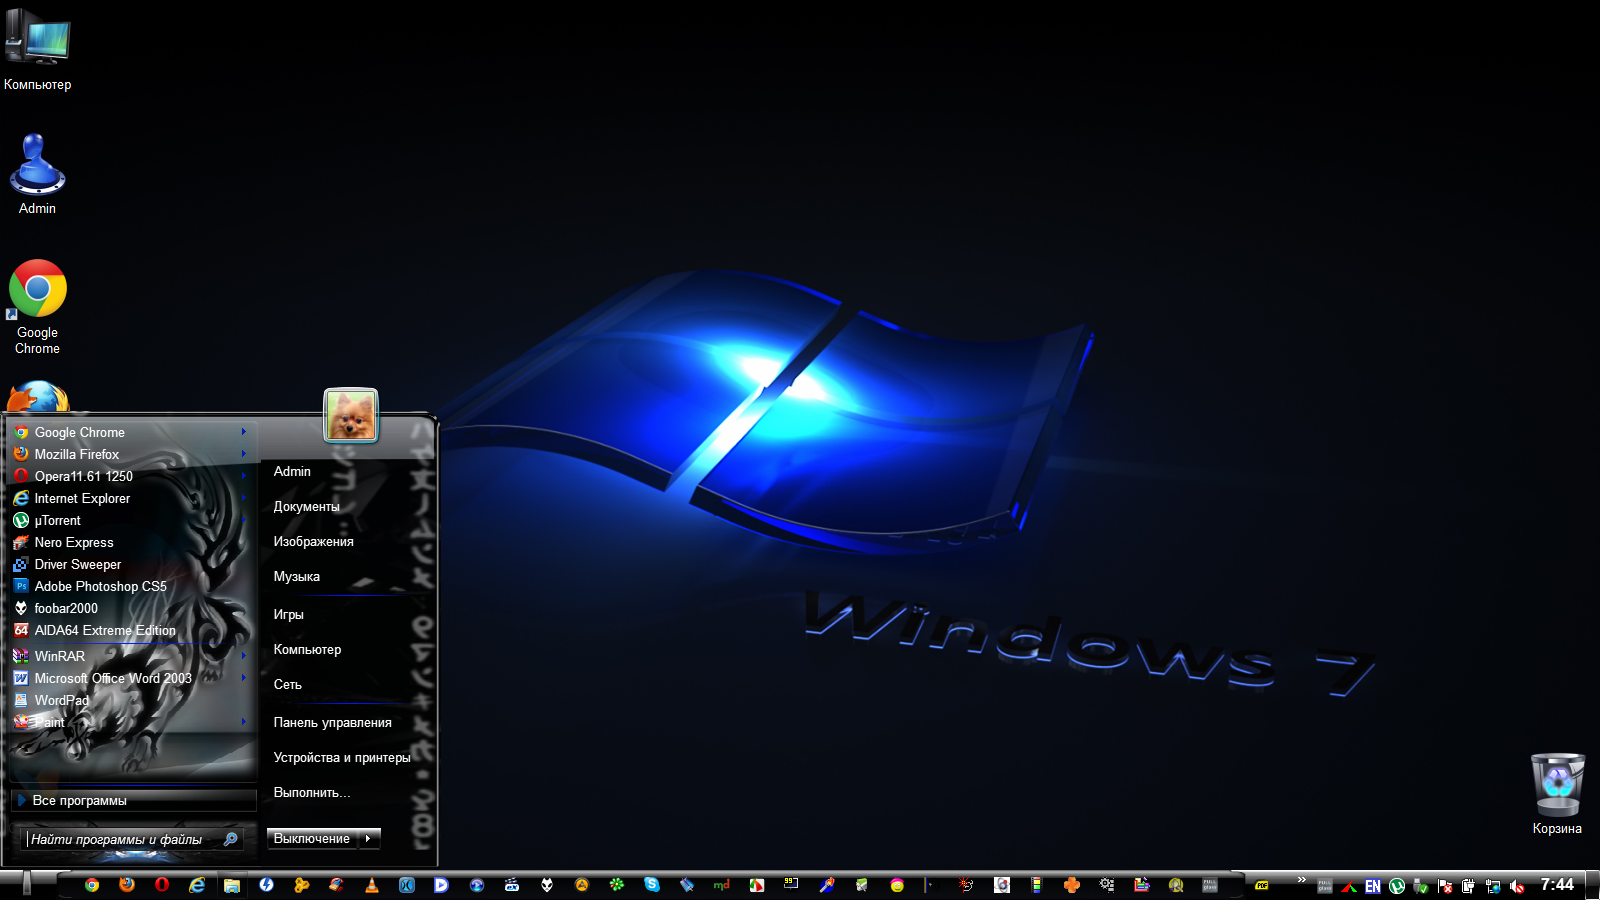Click the ICQ flower icon in taskbar
The height and width of the screenshot is (900, 1600).
[617, 885]
